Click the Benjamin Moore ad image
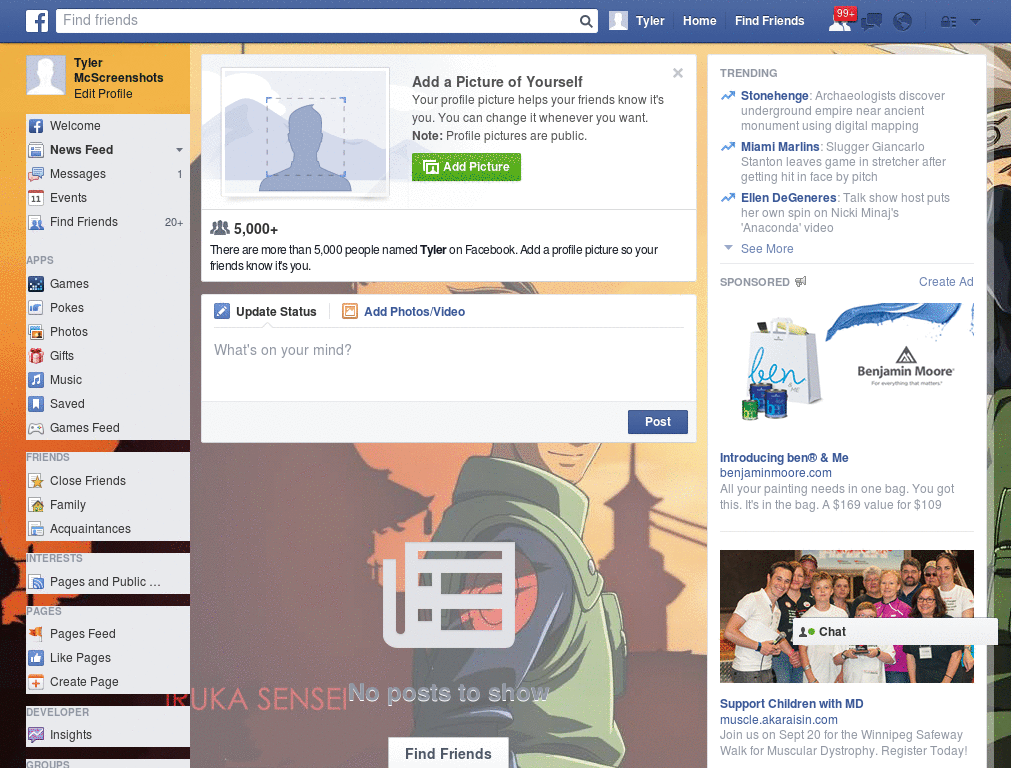Image resolution: width=1024 pixels, height=768 pixels. 846,371
